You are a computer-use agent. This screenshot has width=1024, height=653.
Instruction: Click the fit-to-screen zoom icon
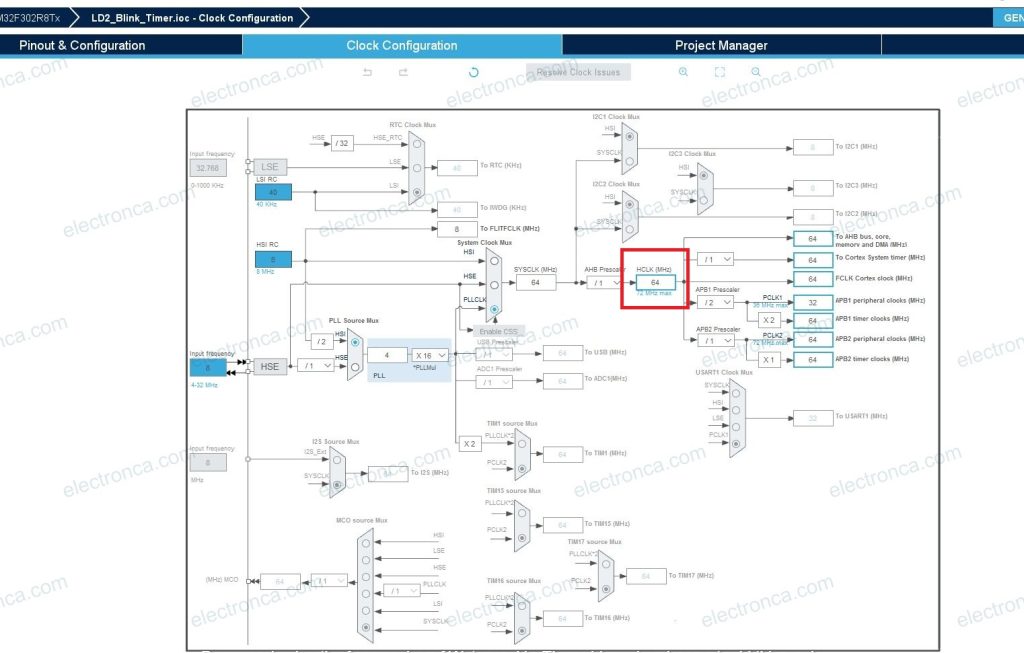719,72
